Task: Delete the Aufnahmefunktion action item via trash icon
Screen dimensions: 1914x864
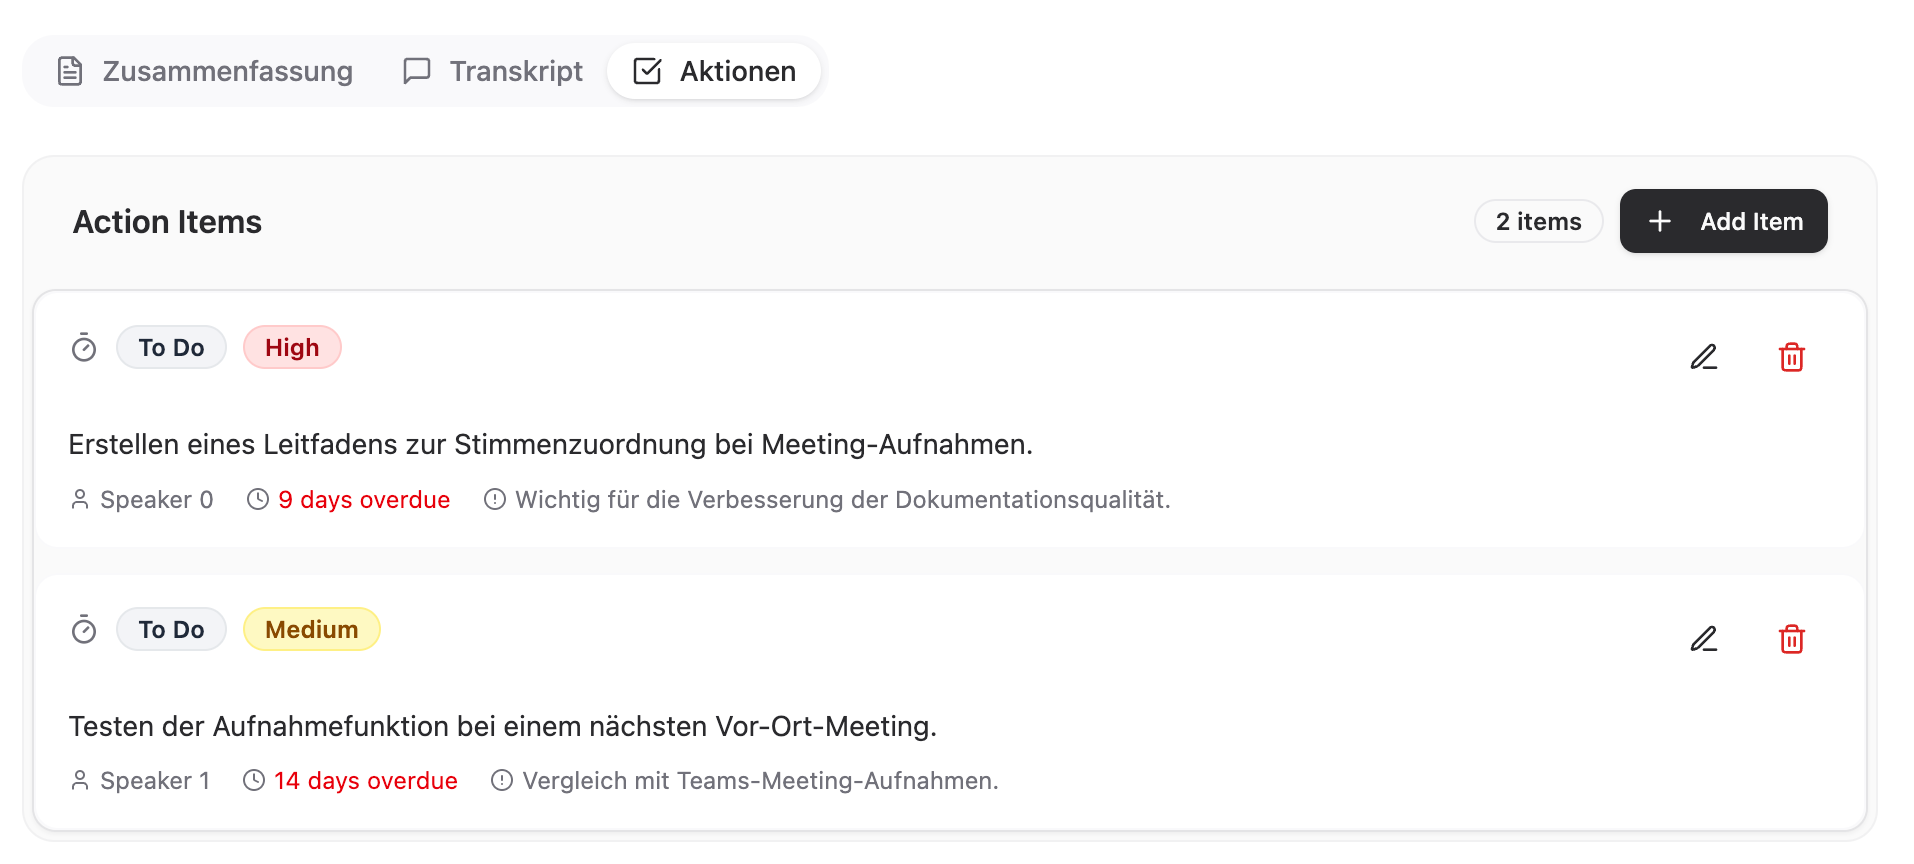Action: (x=1792, y=639)
